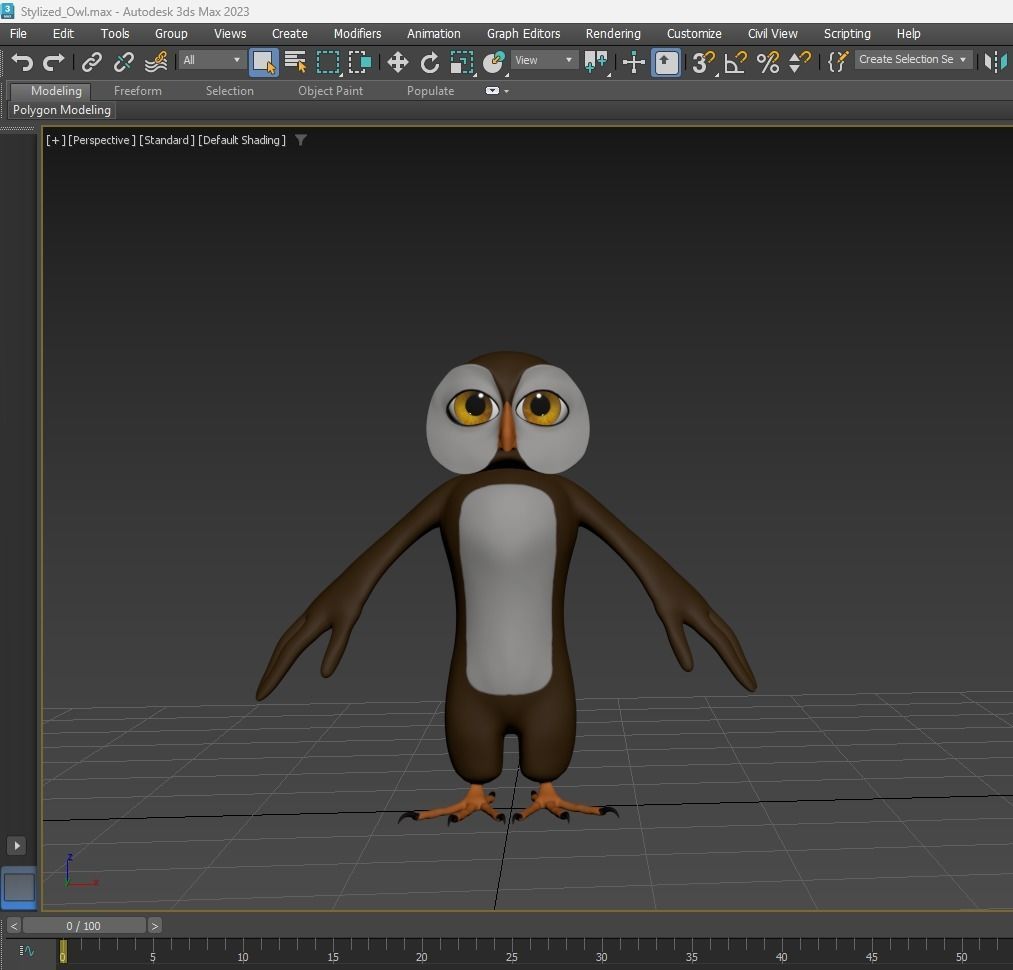Click the 0 / 100 time slider handle
This screenshot has height=970, width=1013.
tap(84, 926)
